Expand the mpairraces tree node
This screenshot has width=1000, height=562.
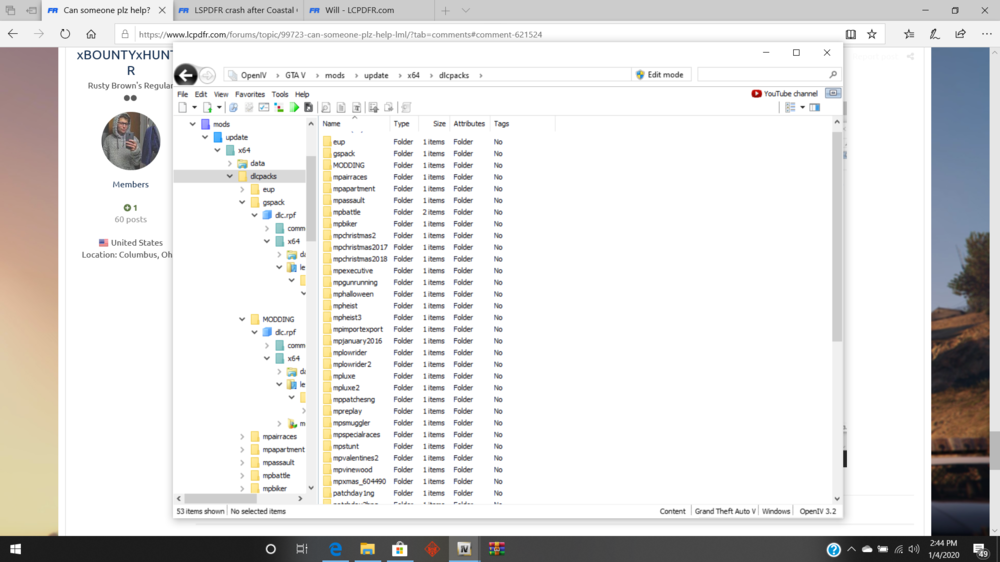click(242, 436)
